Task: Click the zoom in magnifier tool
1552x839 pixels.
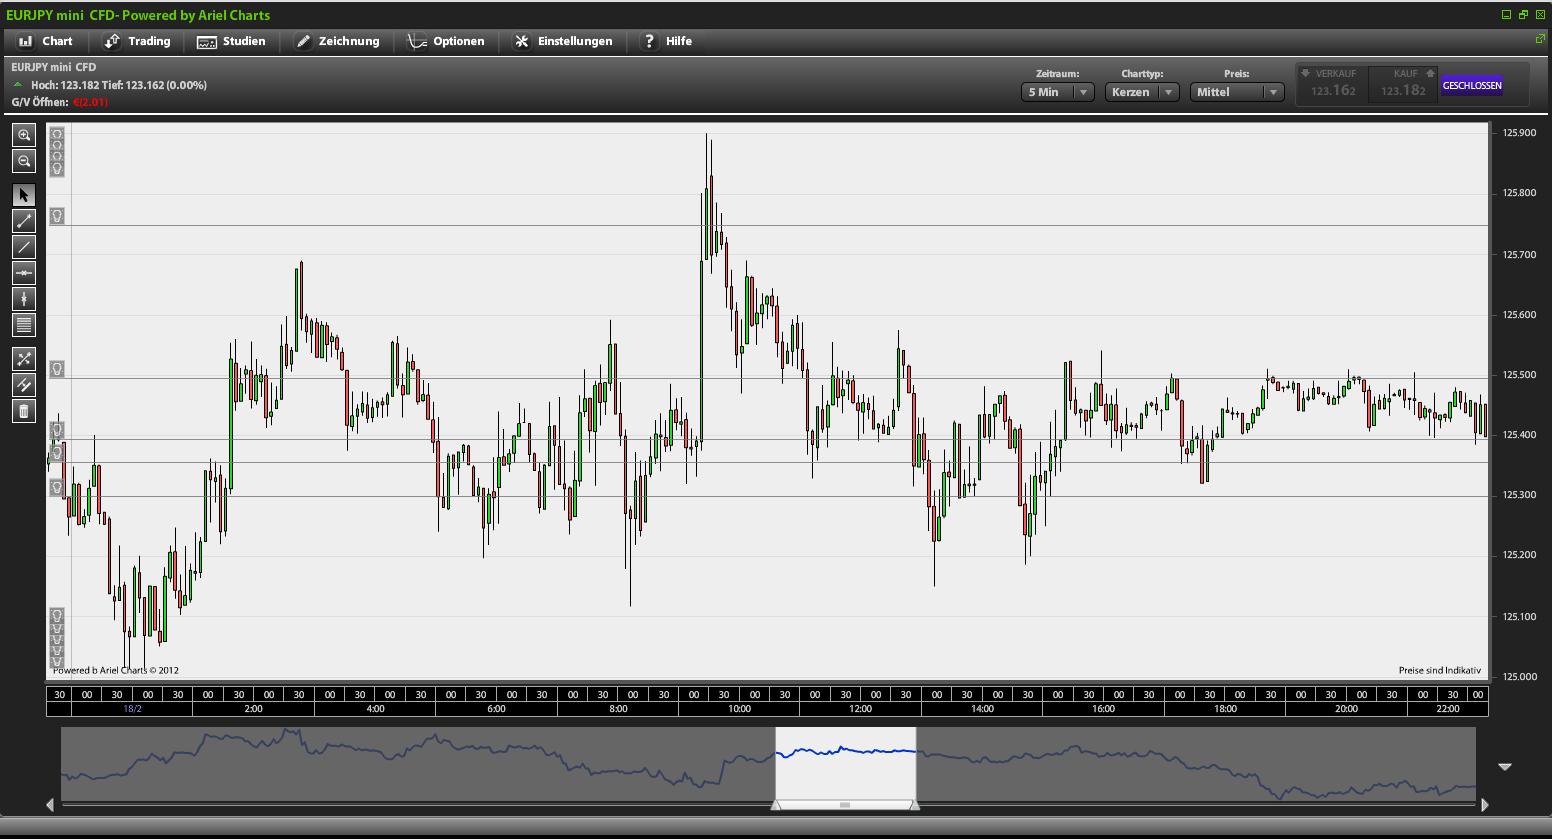Action: point(24,135)
